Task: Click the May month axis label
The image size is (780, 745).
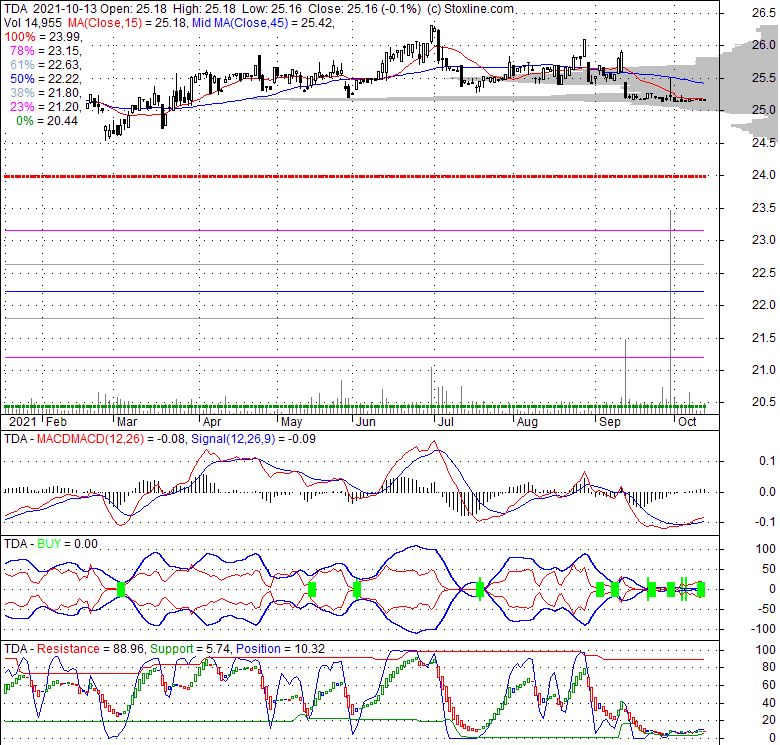Action: pyautogui.click(x=292, y=422)
